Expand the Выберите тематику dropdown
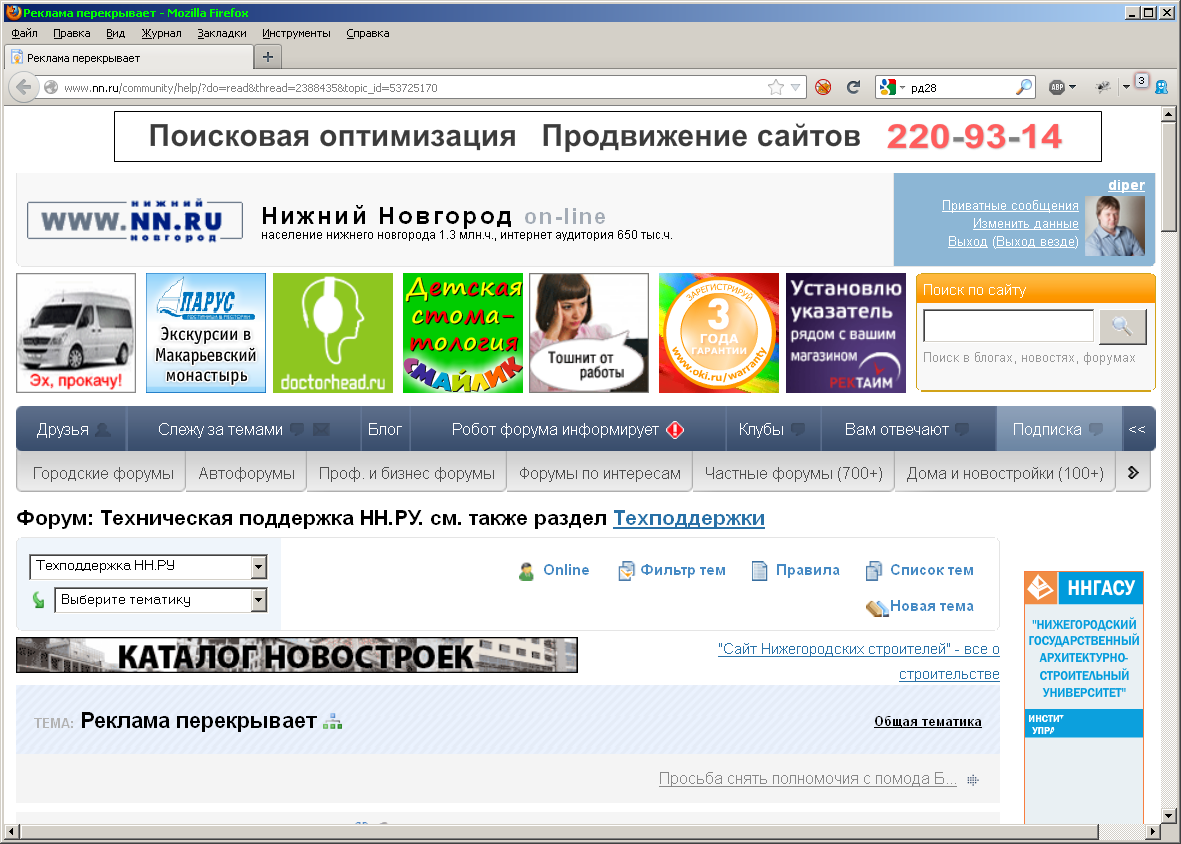Image resolution: width=1181 pixels, height=844 pixels. (259, 600)
